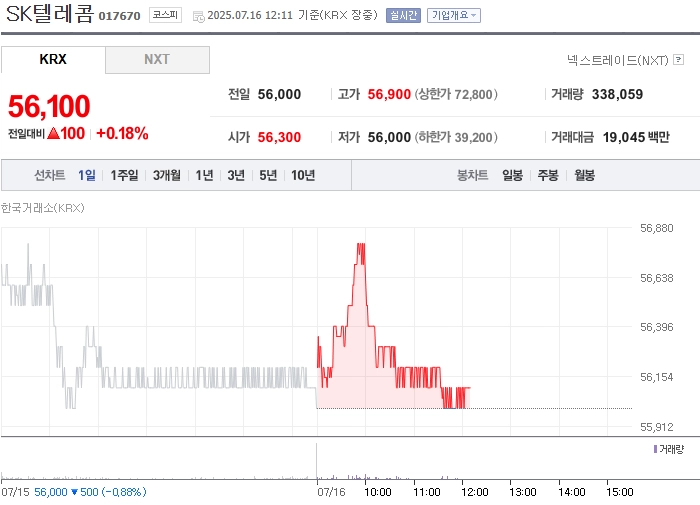Click the 하한가 39,200 text
This screenshot has width=700, height=505.
456,137
